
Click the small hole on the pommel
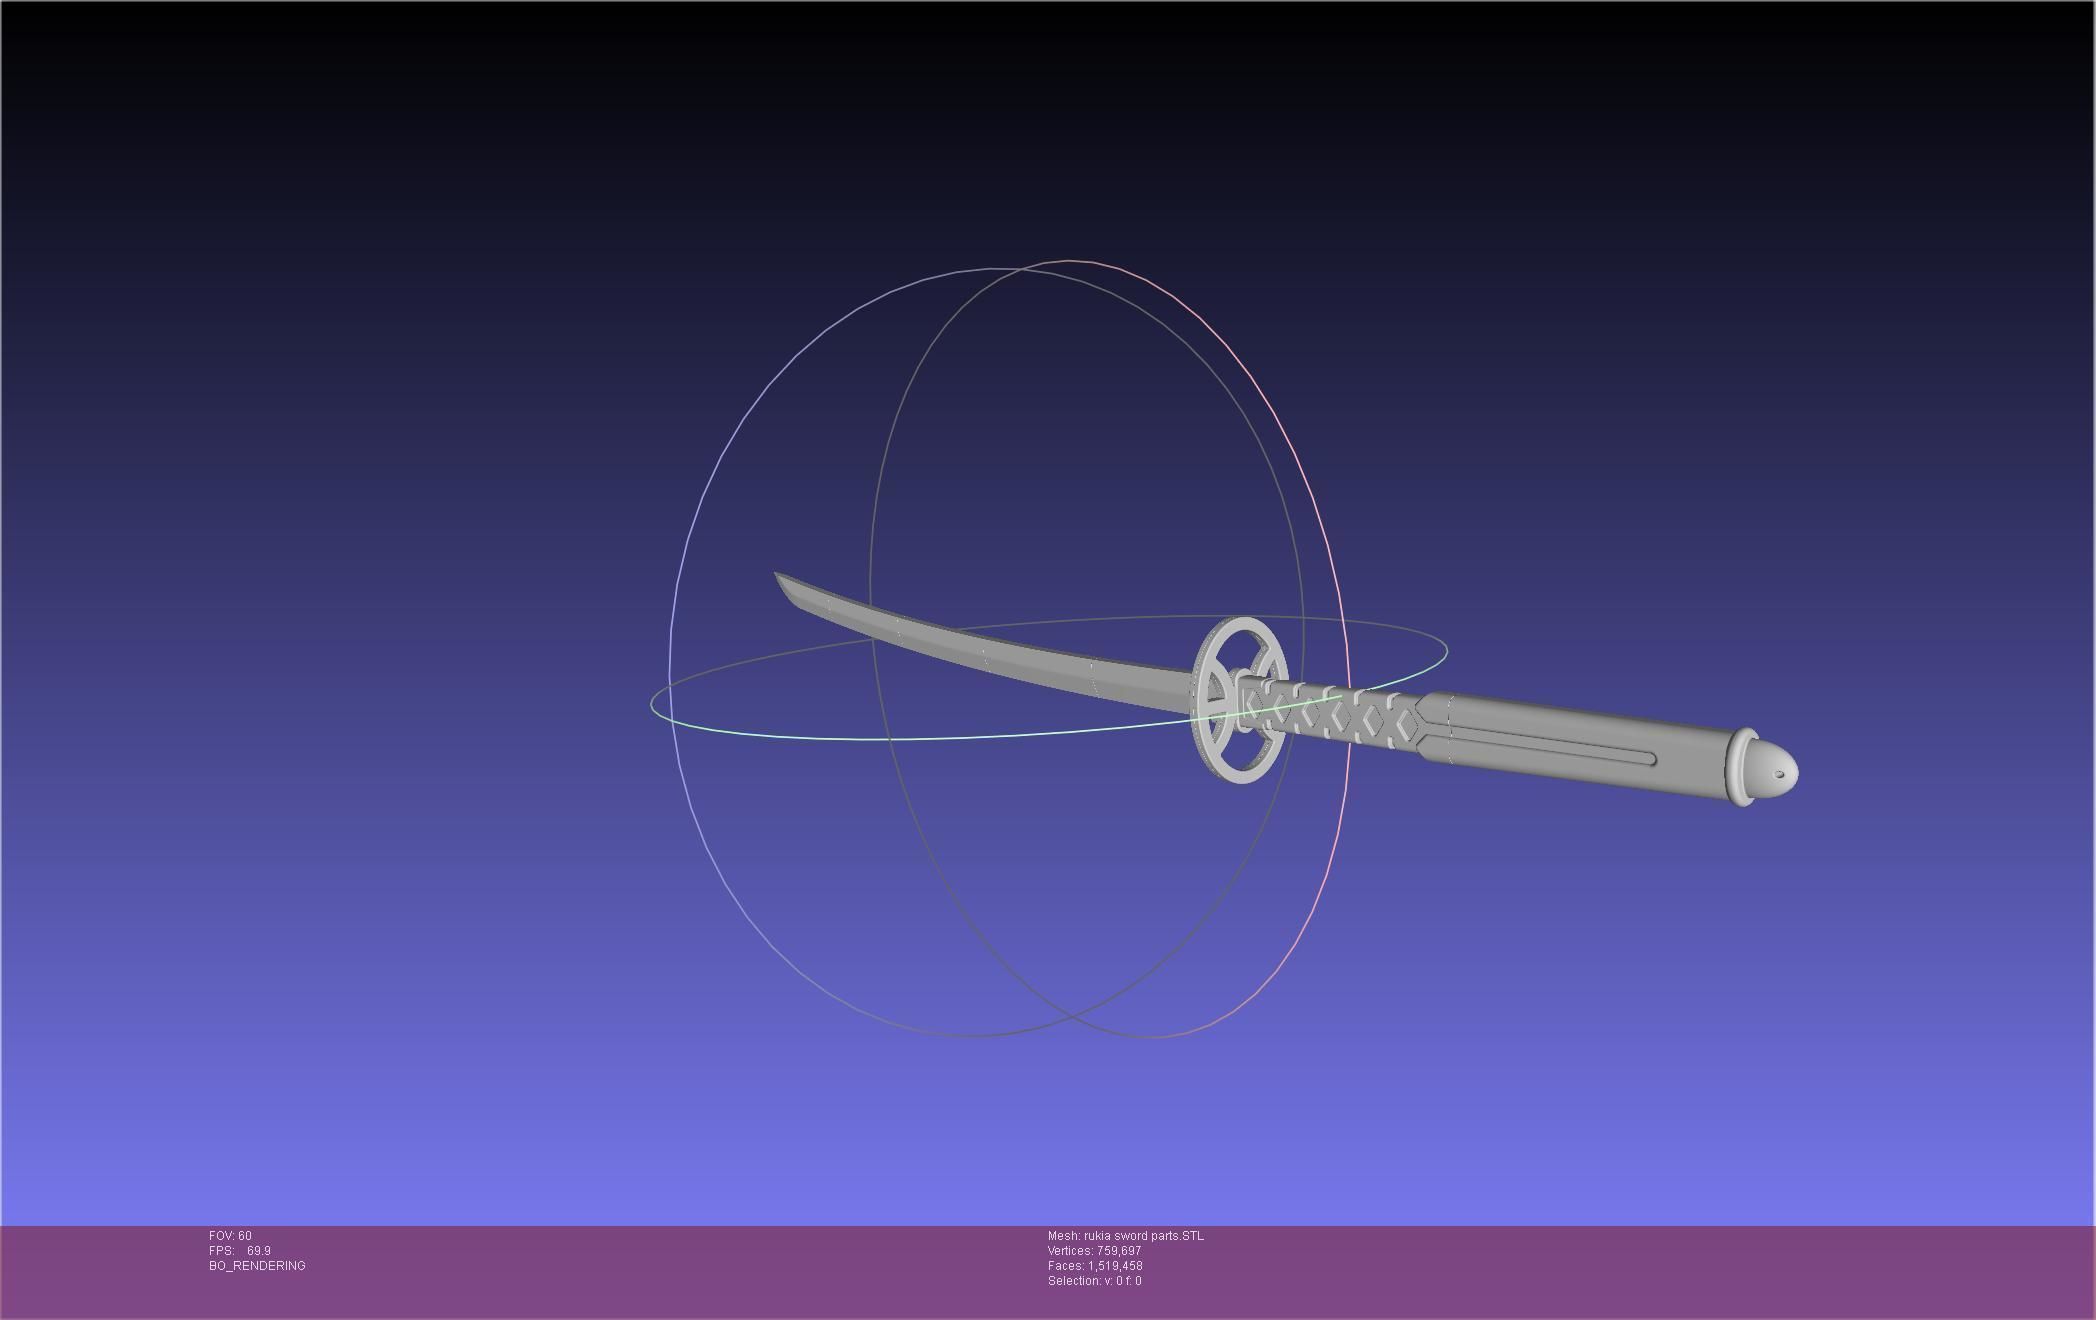point(1779,774)
